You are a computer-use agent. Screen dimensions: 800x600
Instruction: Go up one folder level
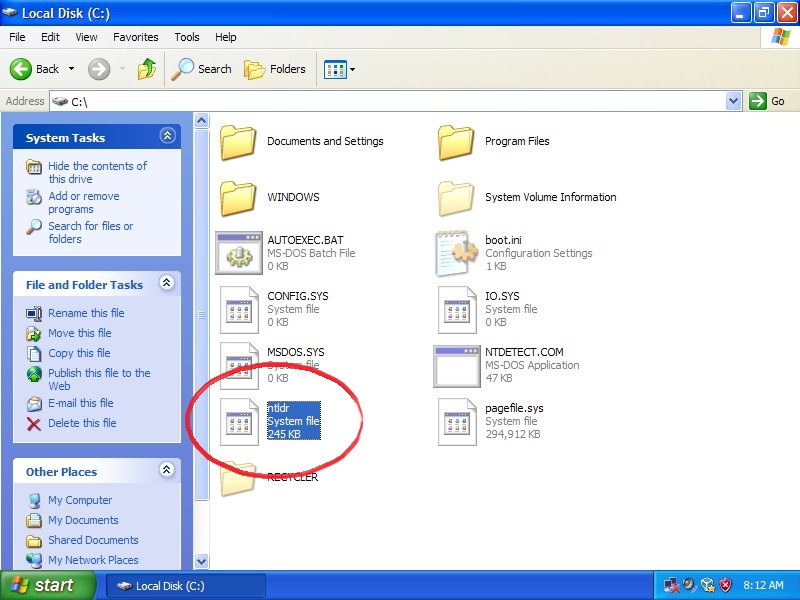point(147,69)
